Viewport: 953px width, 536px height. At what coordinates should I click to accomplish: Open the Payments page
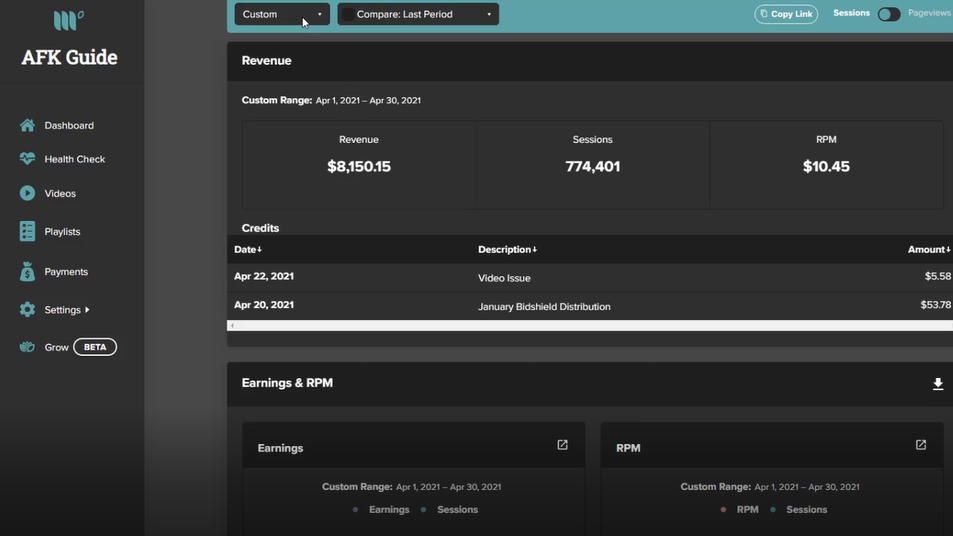[66, 272]
